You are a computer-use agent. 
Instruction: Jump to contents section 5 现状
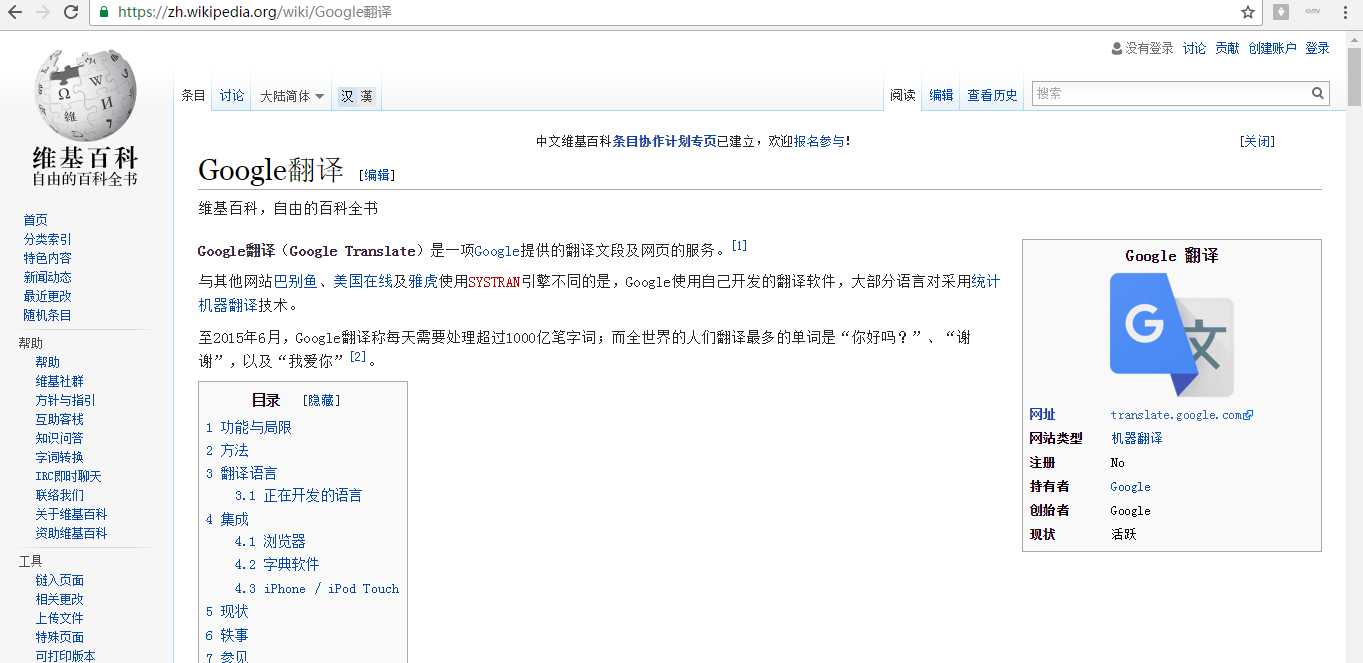click(x=227, y=611)
